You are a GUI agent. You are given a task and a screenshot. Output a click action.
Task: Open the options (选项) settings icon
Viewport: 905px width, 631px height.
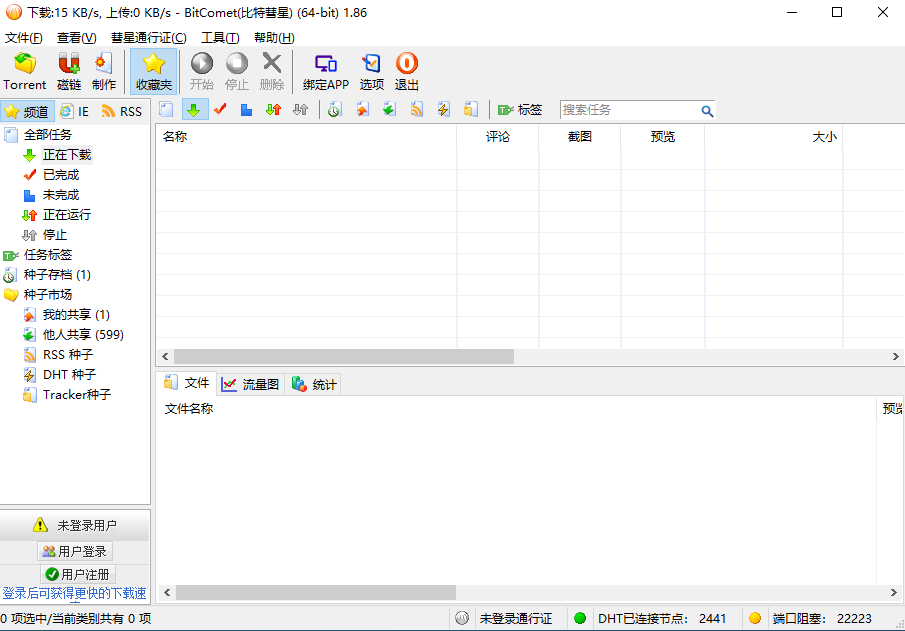[x=372, y=71]
